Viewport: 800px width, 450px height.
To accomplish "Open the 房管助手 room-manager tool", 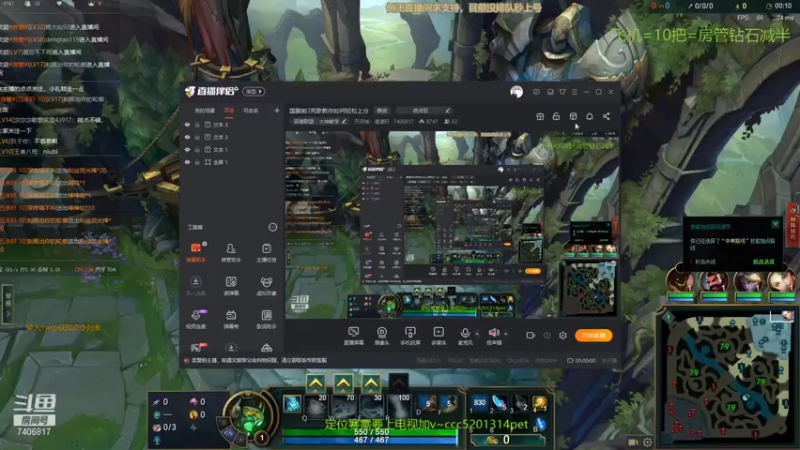I will coord(231,252).
